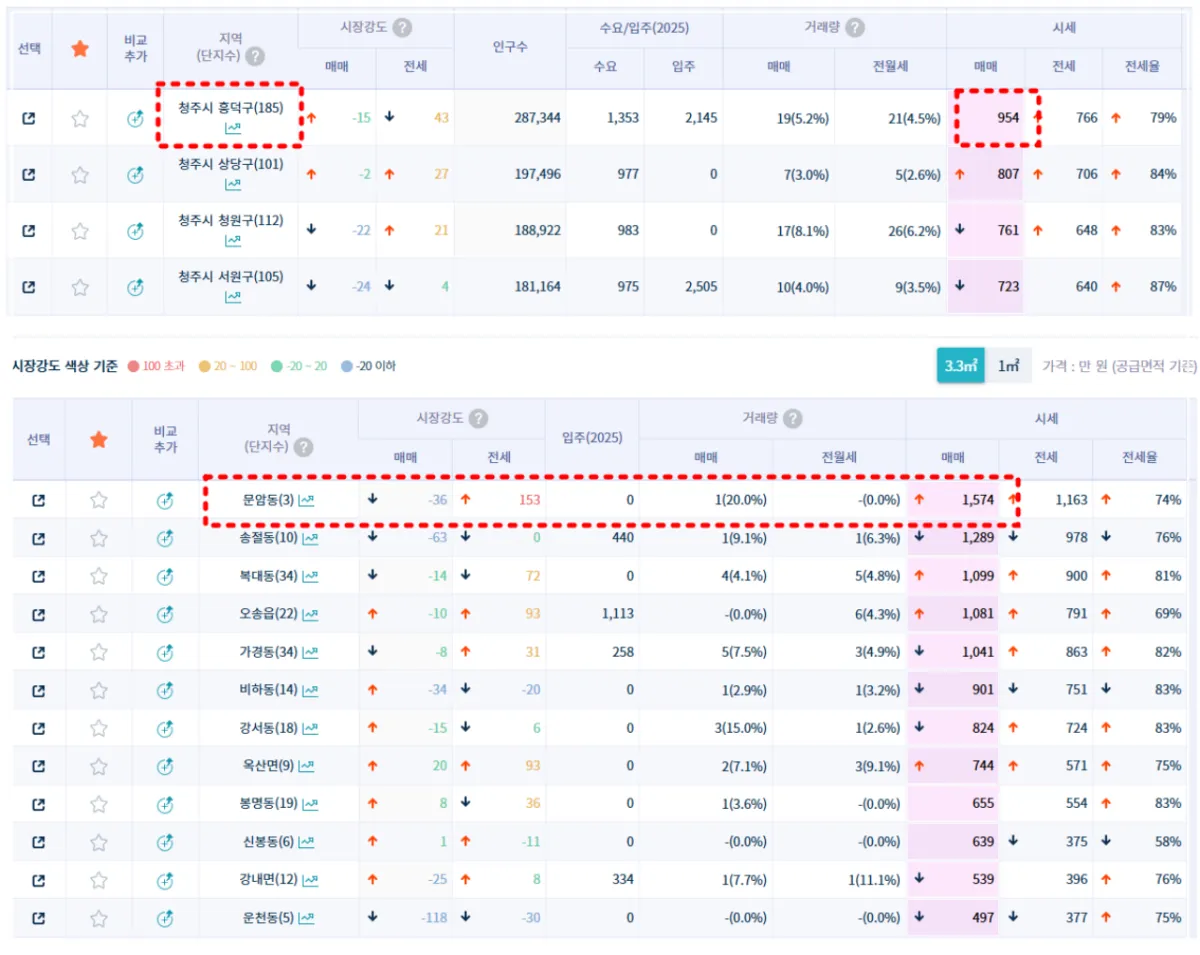Favorite the 문암동 row star
Image resolution: width=1200 pixels, height=955 pixels.
pyautogui.click(x=99, y=500)
